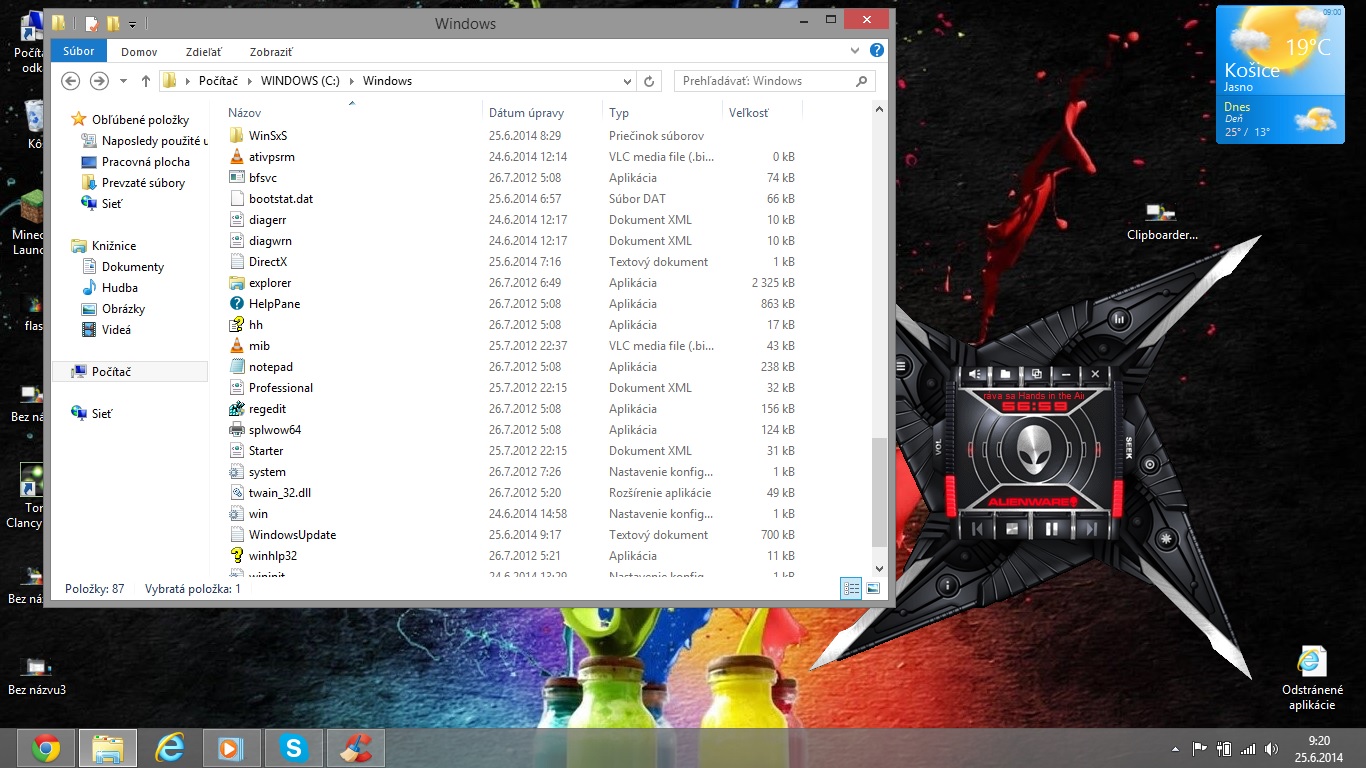The height and width of the screenshot is (768, 1366).
Task: Click Počítač in the address bar path
Action: 219,81
